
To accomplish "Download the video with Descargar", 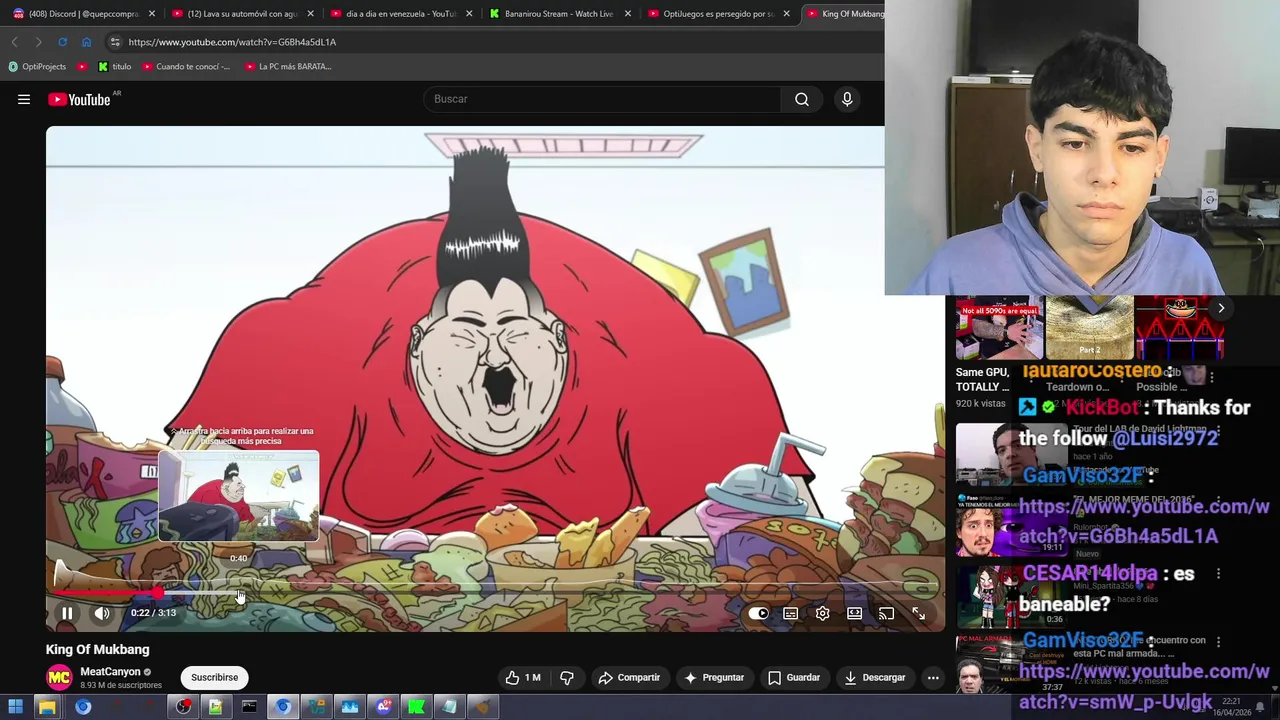I will (x=875, y=677).
